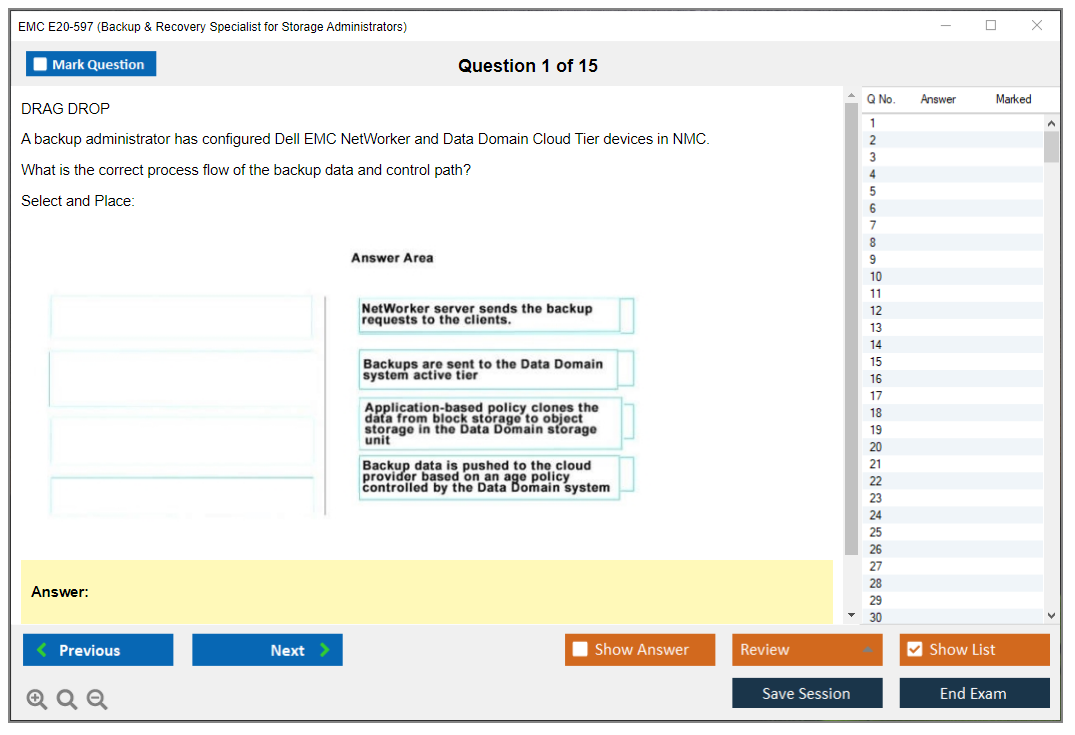Screen dimensions: 1075x735
Task: Click the first empty answer drop slot
Action: 181,318
